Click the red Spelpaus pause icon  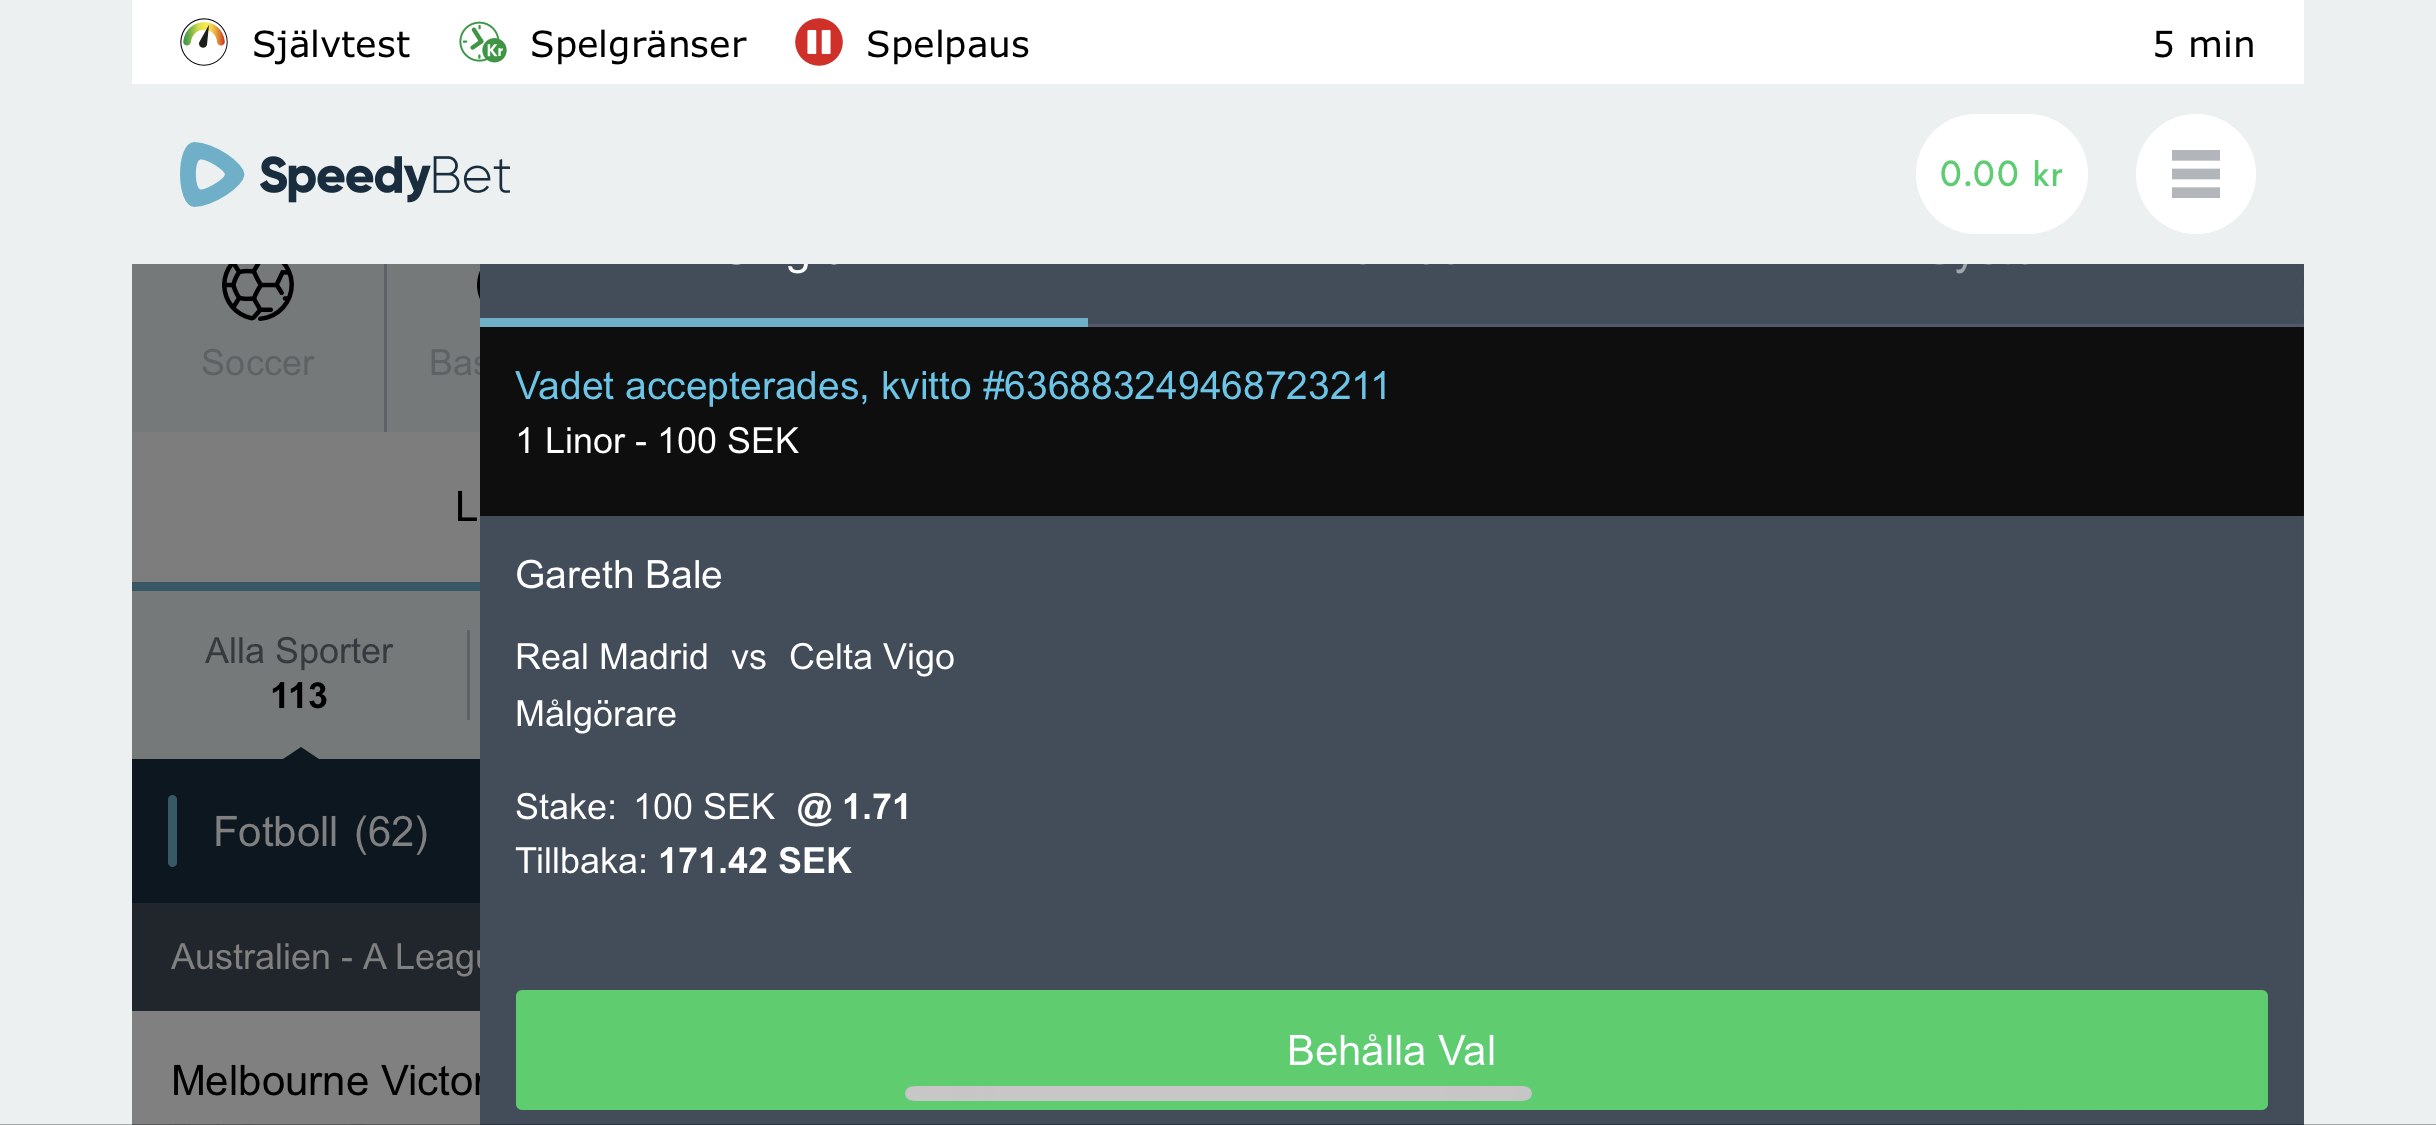tap(818, 43)
